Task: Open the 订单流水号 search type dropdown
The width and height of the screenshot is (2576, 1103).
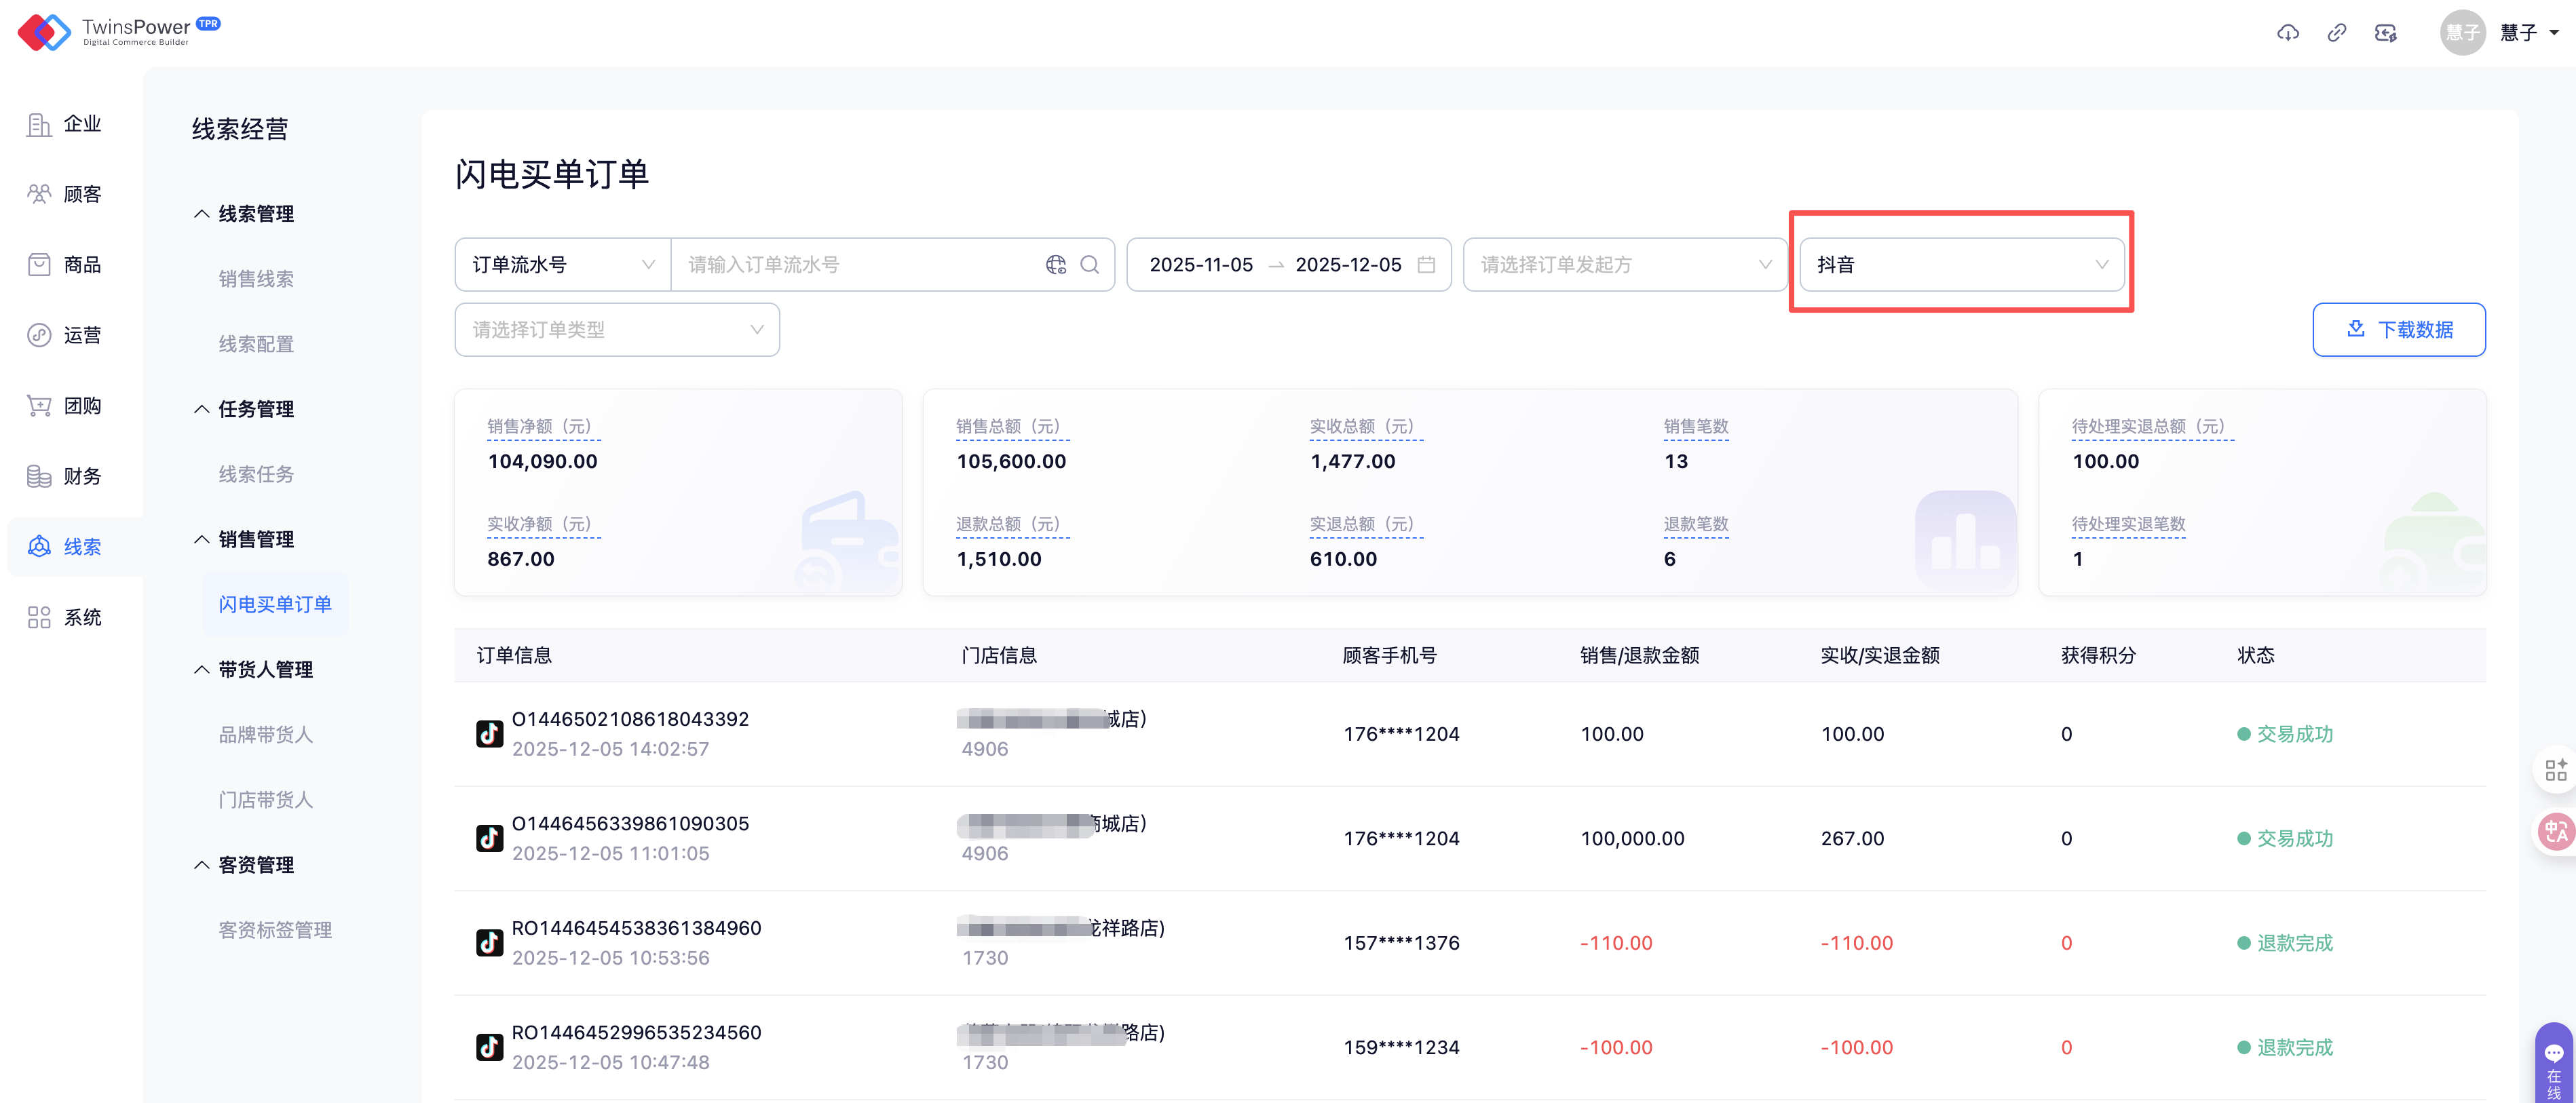Action: [x=562, y=265]
